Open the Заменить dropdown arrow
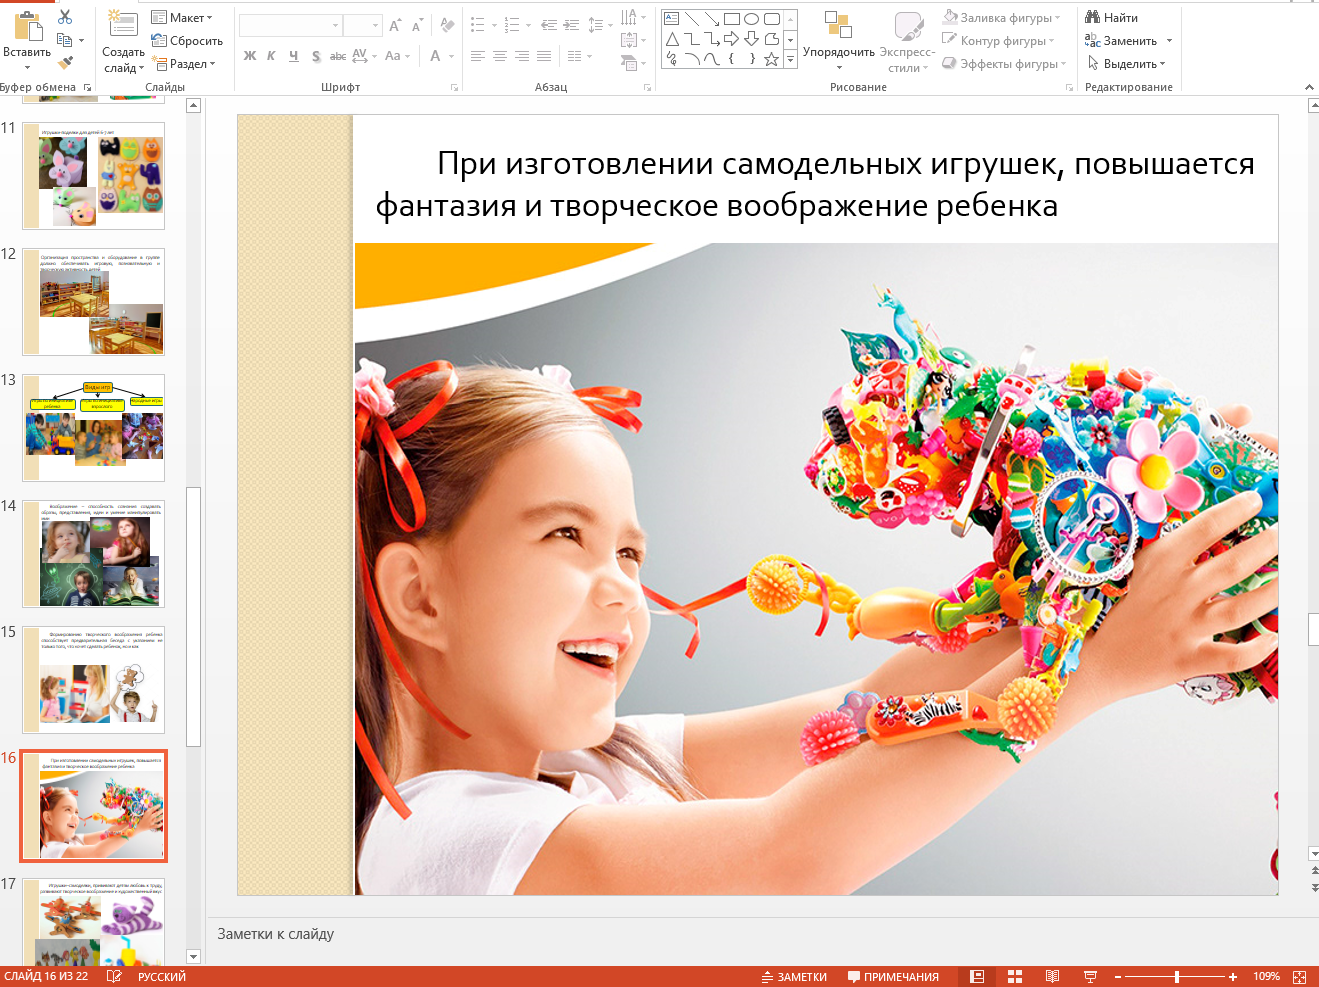1319x987 pixels. 1169,41
